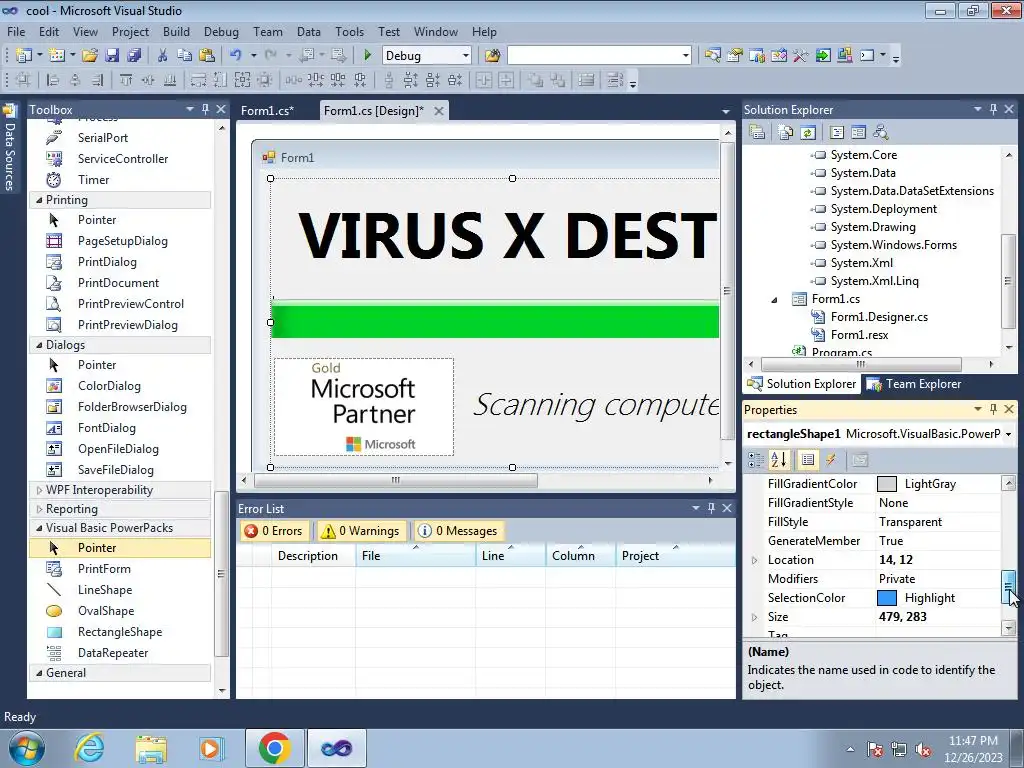1024x768 pixels.
Task: Open the Data Sources side tab
Action: (x=10, y=147)
